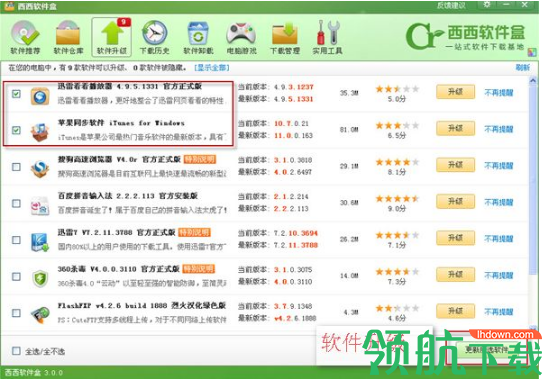Open the 下载历史 clock icon
The image size is (542, 382).
(155, 37)
